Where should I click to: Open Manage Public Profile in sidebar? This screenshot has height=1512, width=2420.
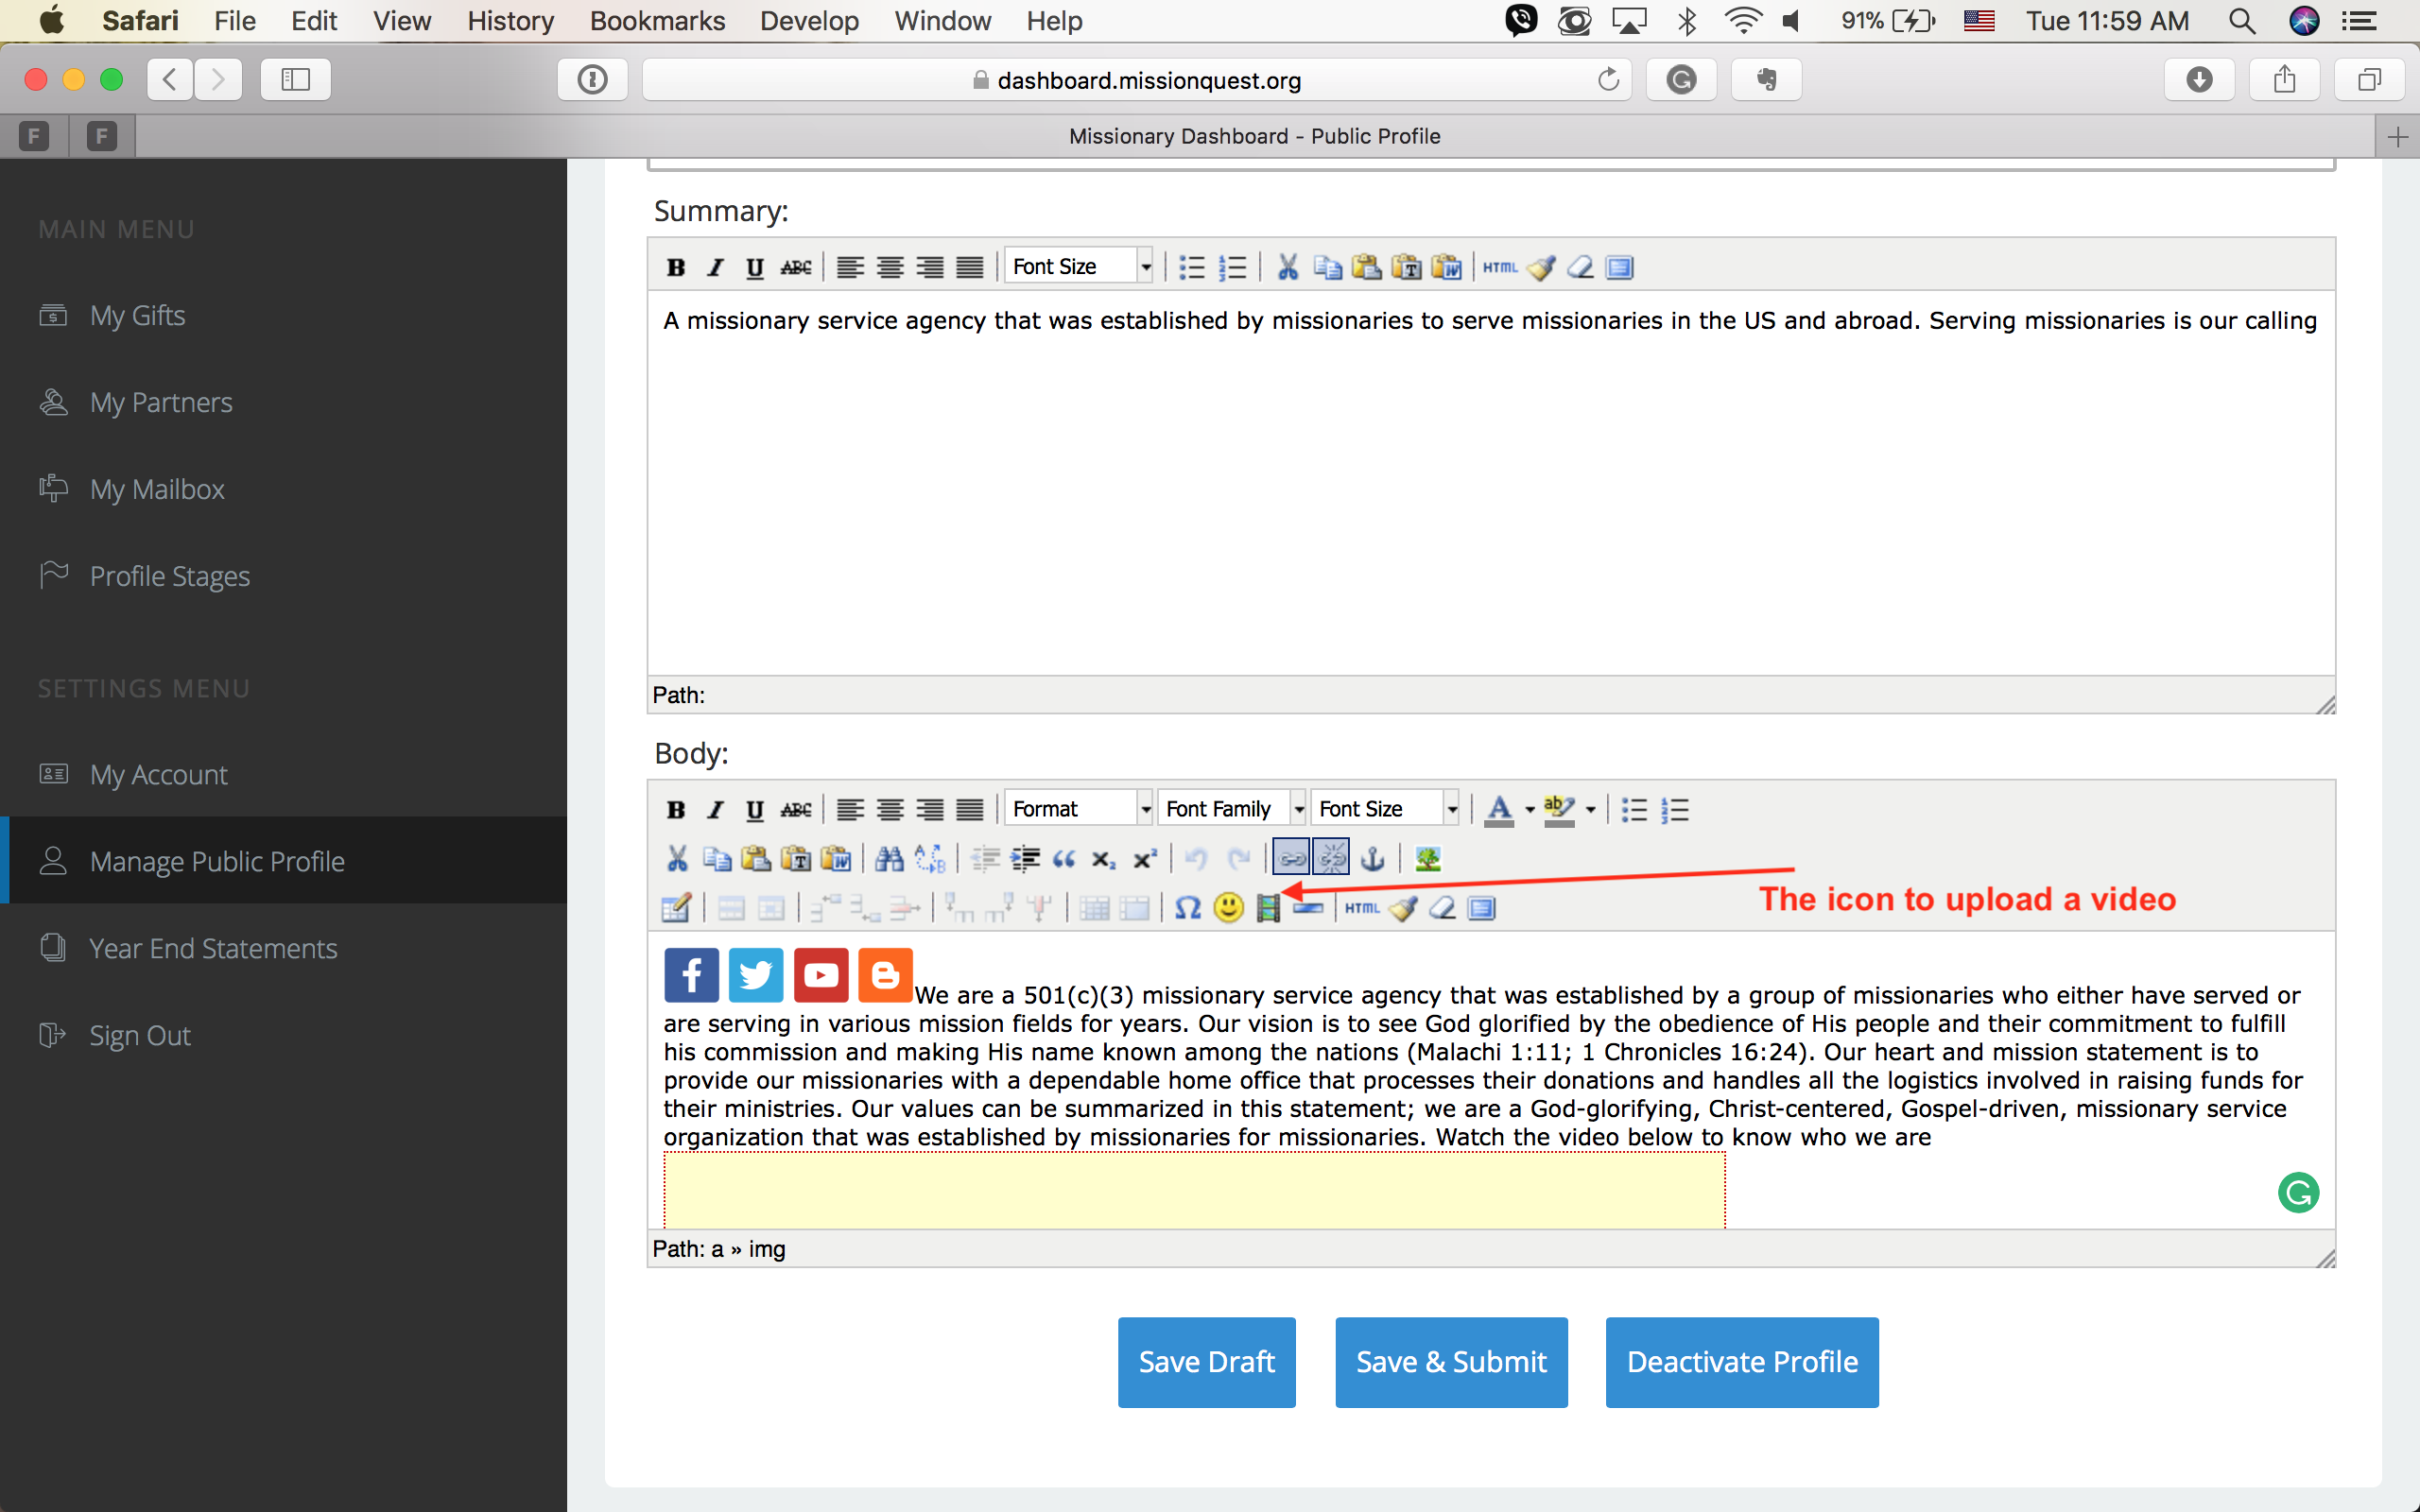[x=217, y=861]
